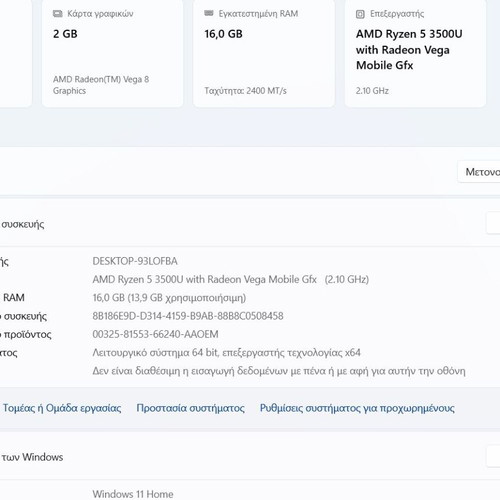This screenshot has height=500, width=500.
Task: Collapse the Windows specifications section header
Action: 250,456
